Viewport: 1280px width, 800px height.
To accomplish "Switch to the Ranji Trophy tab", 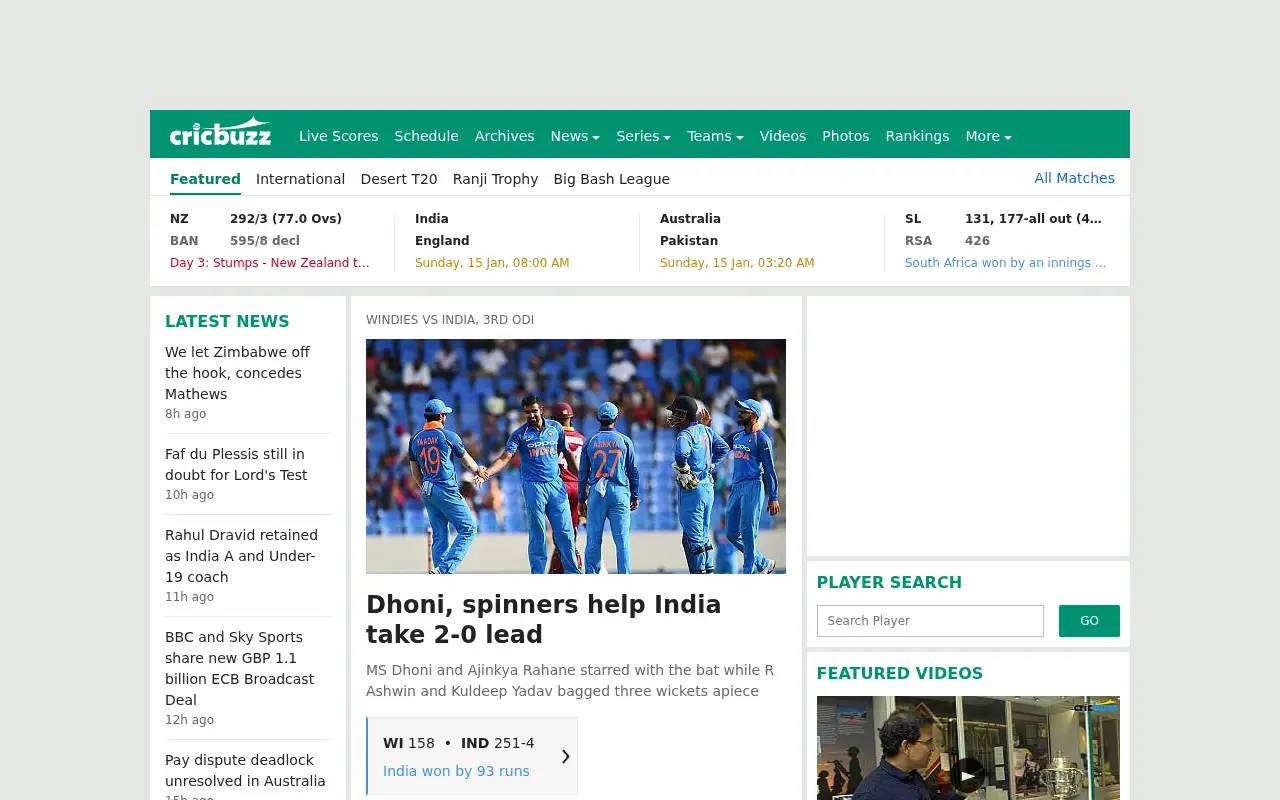I will point(495,179).
